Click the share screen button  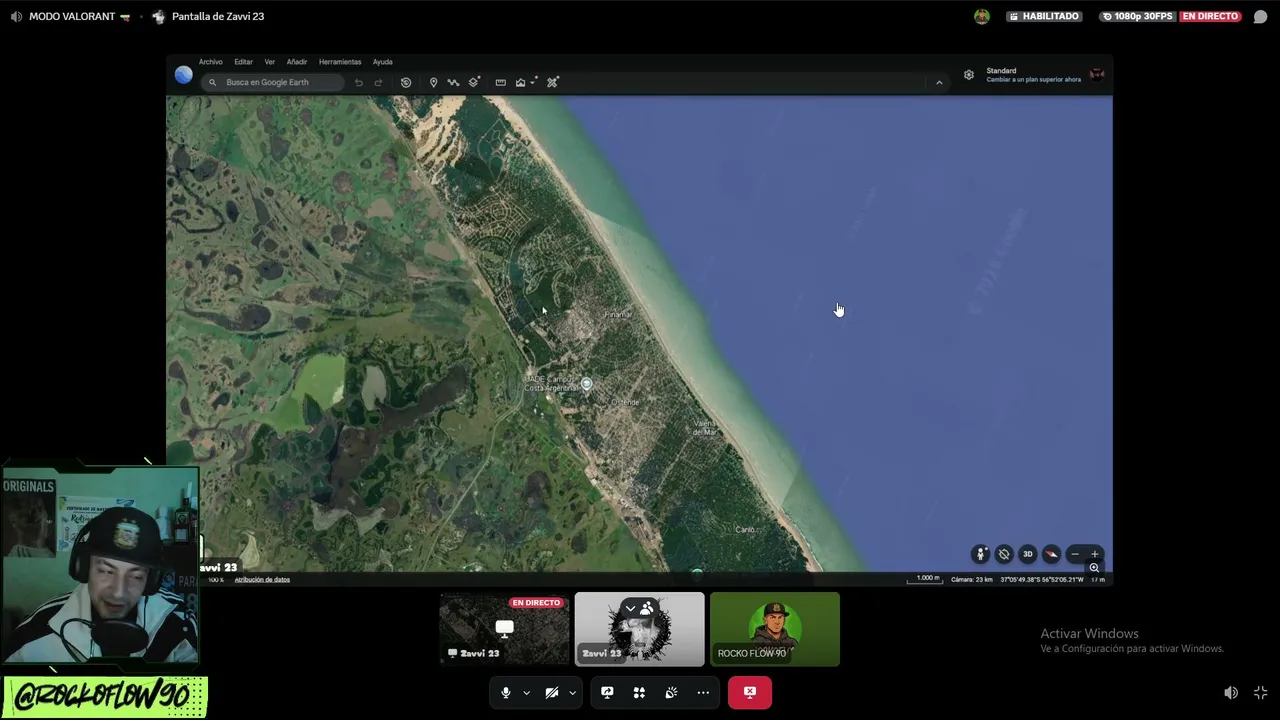(607, 692)
